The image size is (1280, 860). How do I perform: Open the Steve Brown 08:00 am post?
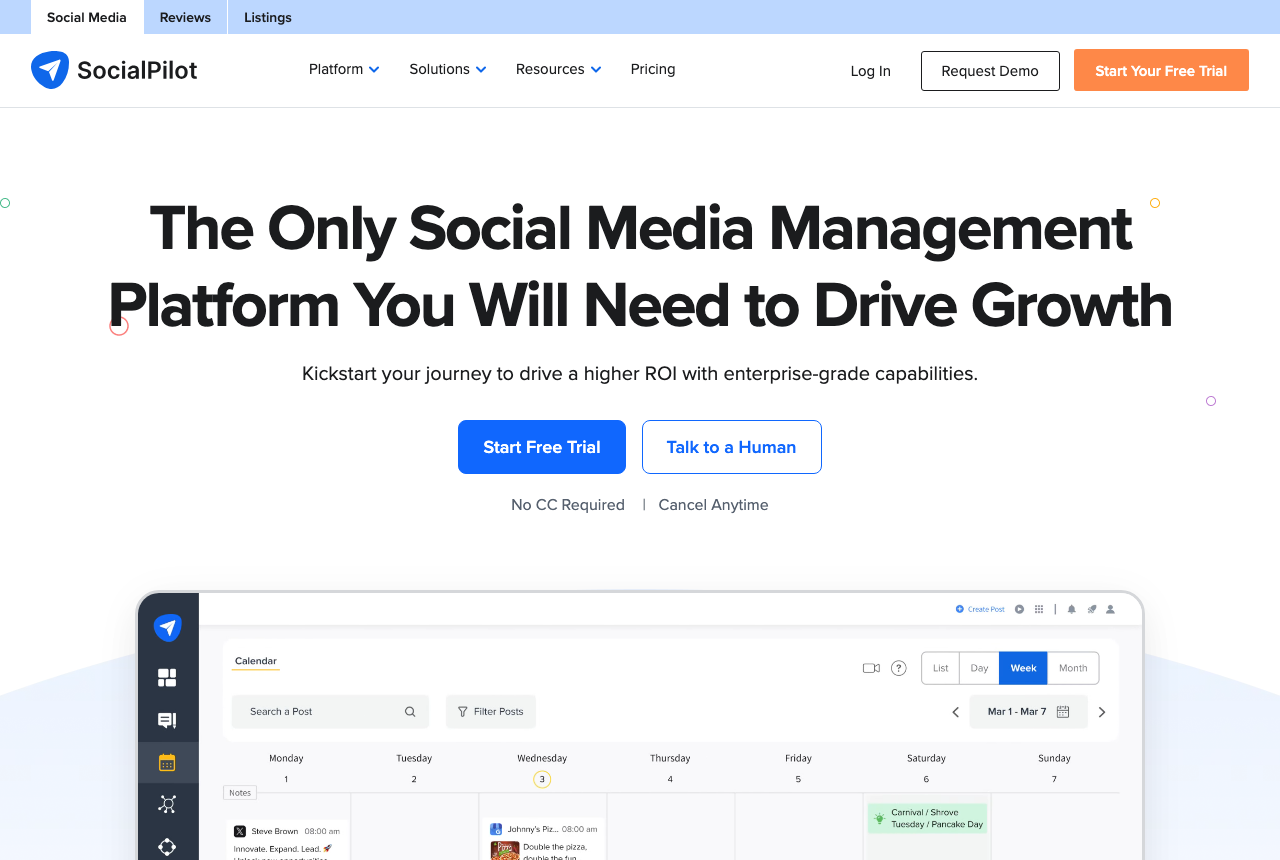[287, 840]
